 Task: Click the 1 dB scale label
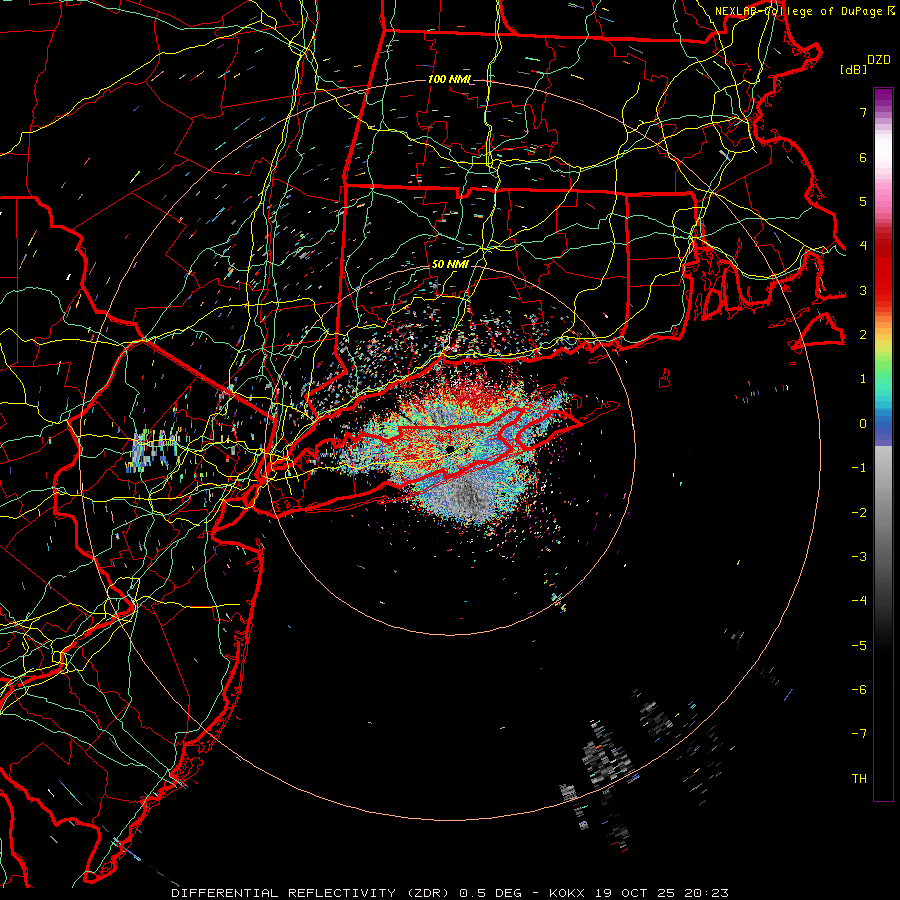click(863, 379)
